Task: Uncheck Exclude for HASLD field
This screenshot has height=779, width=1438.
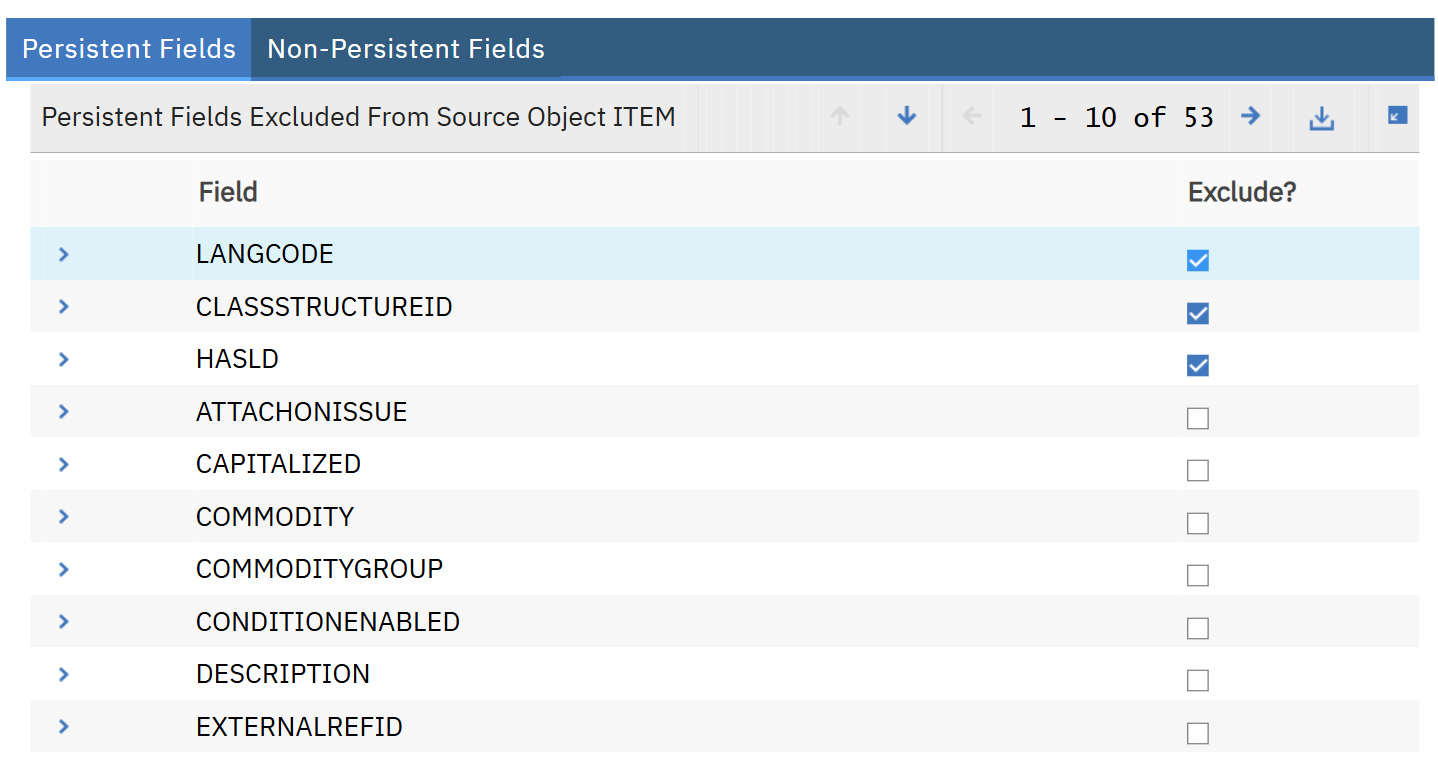Action: click(1197, 365)
